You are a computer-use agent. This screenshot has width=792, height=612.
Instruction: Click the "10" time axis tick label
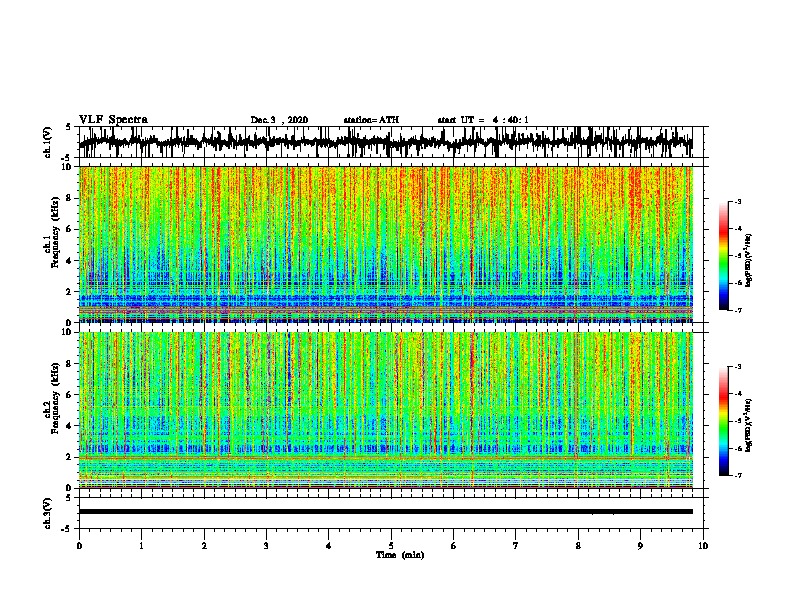click(x=703, y=546)
